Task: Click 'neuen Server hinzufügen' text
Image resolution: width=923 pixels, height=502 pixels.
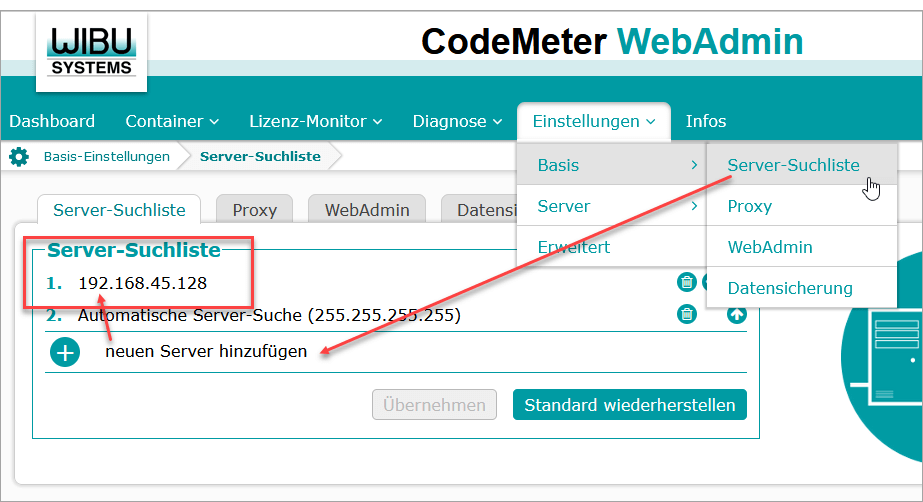Action: 206,351
